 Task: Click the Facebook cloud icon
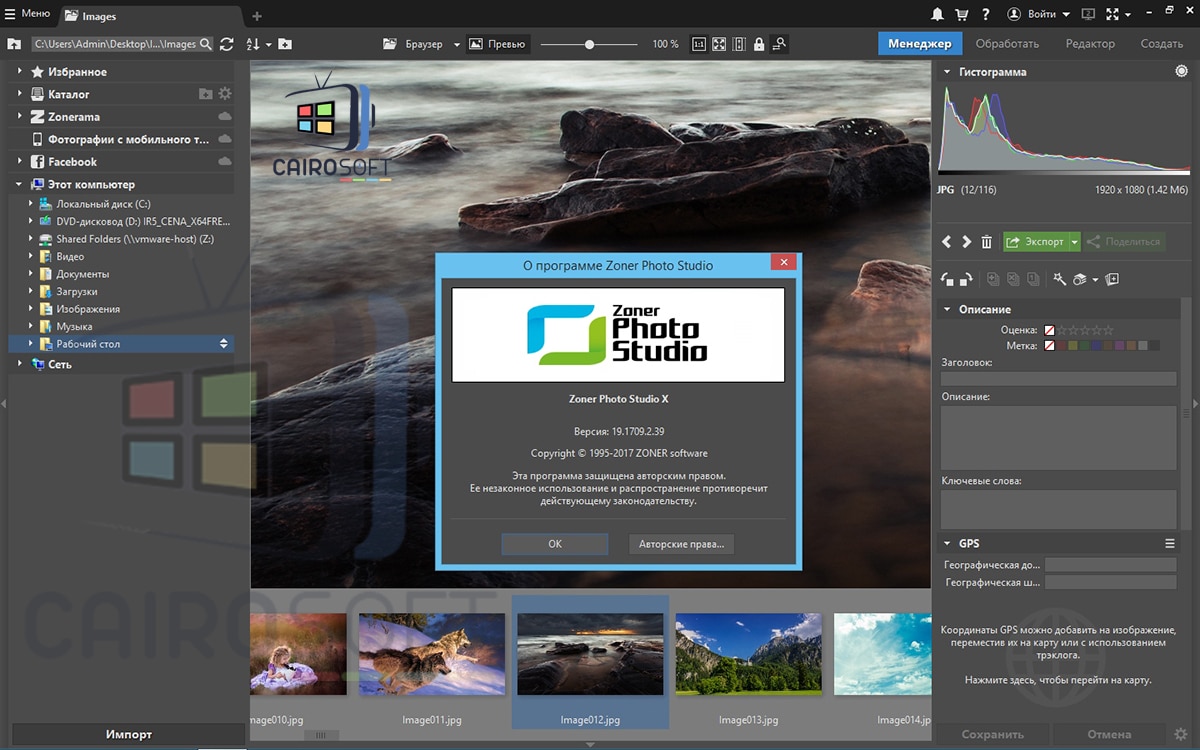point(225,162)
